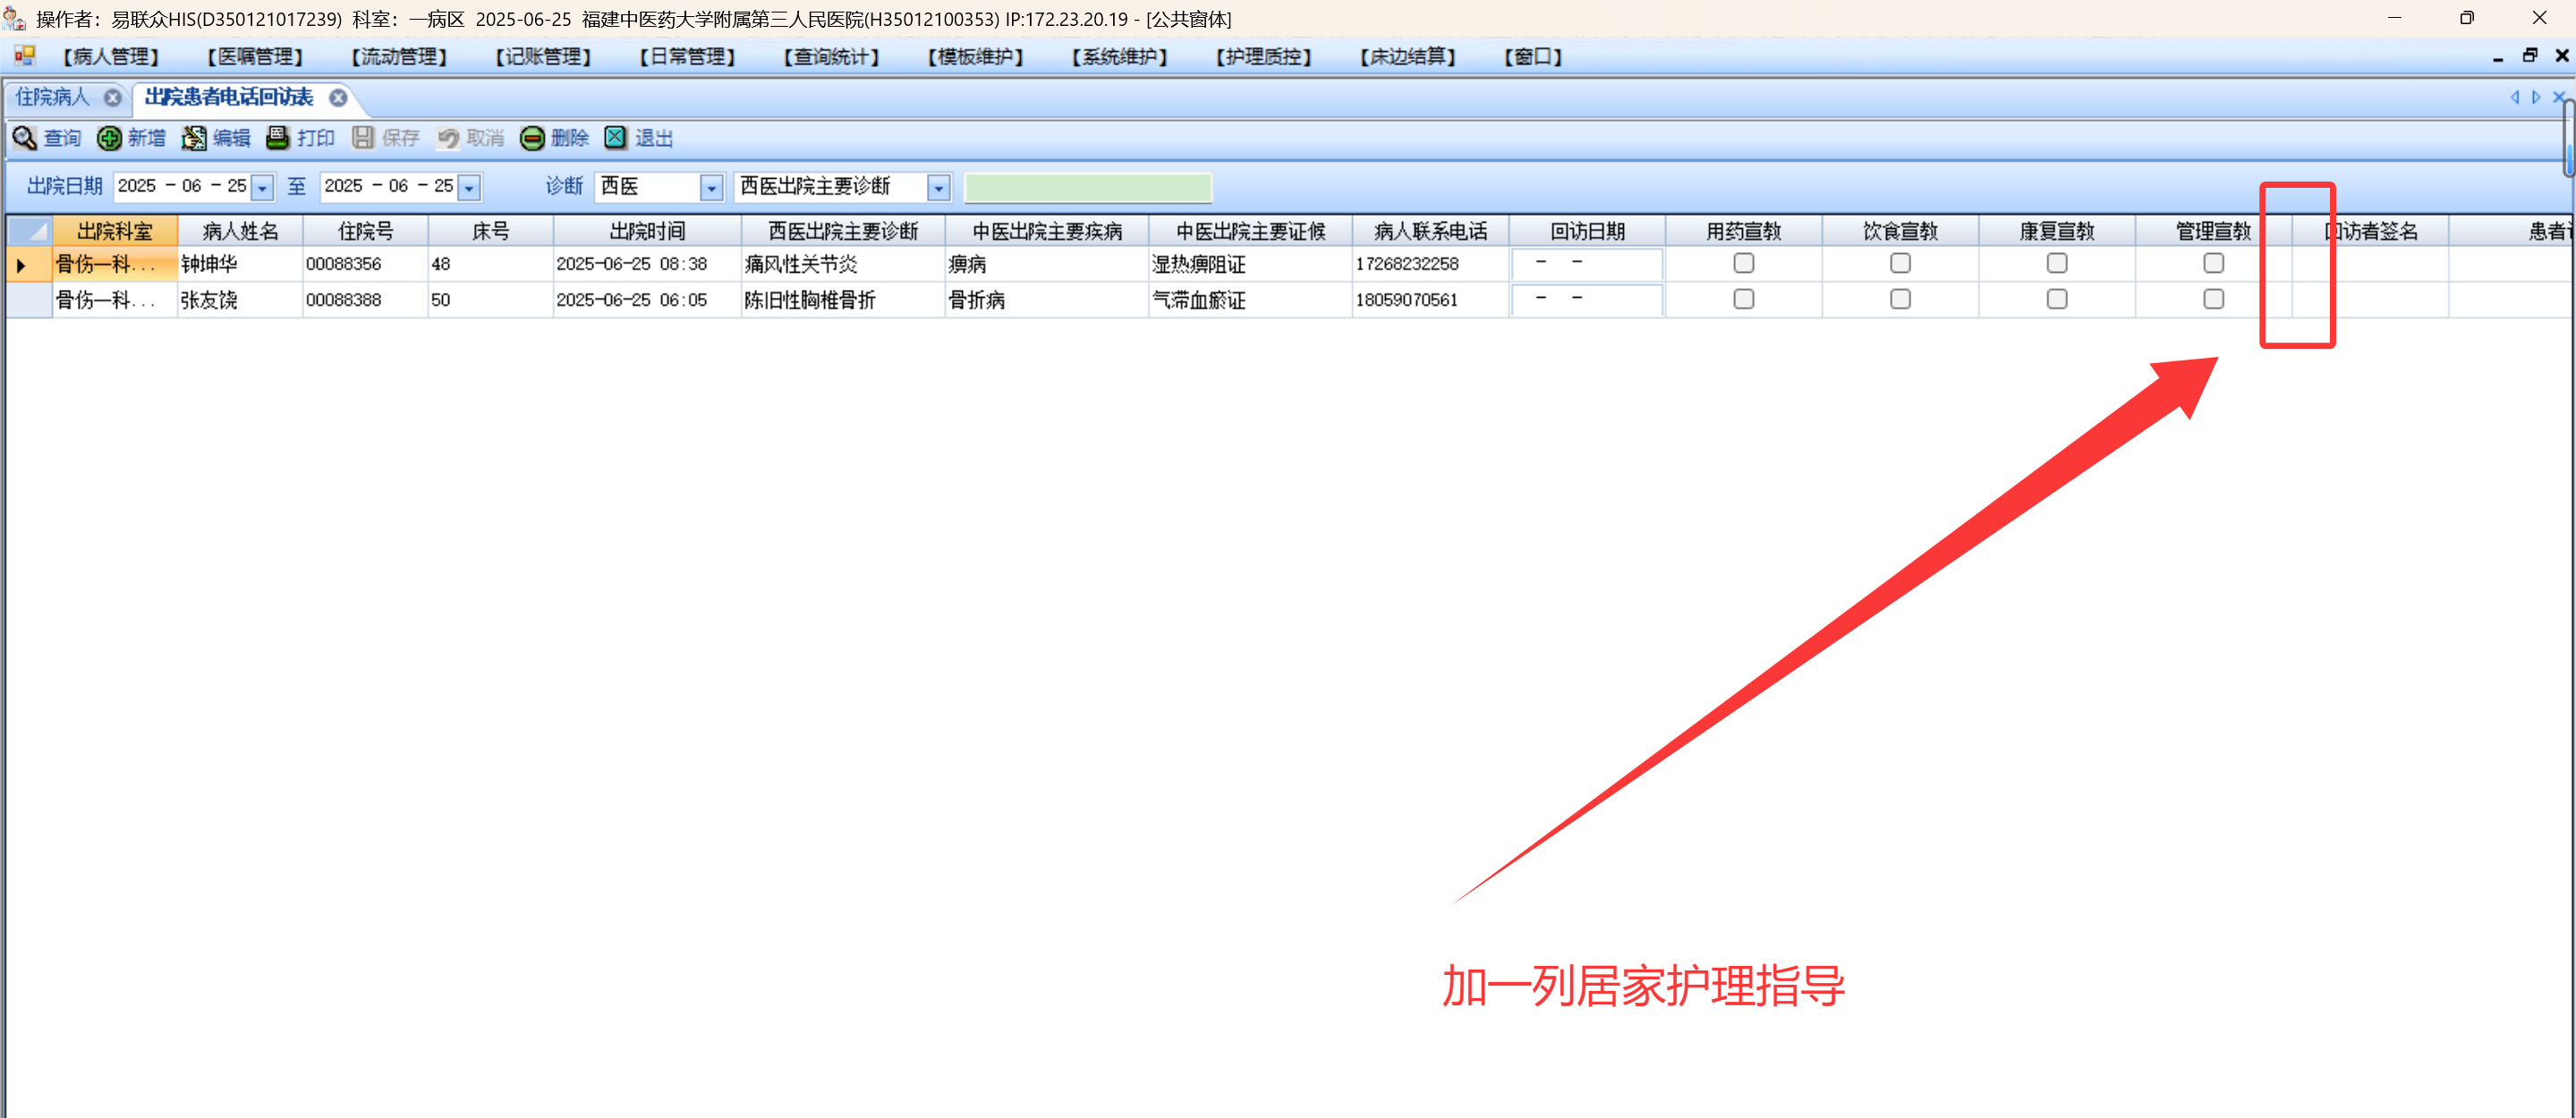Expand the 西医 diagnosis type dropdown
The image size is (2576, 1118).
tap(711, 187)
